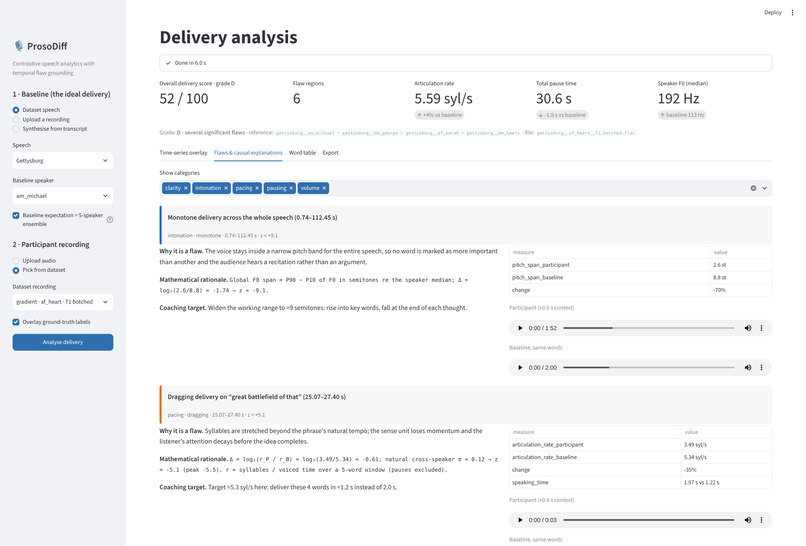
Task: Remove the pausing category tag
Action: (x=291, y=188)
